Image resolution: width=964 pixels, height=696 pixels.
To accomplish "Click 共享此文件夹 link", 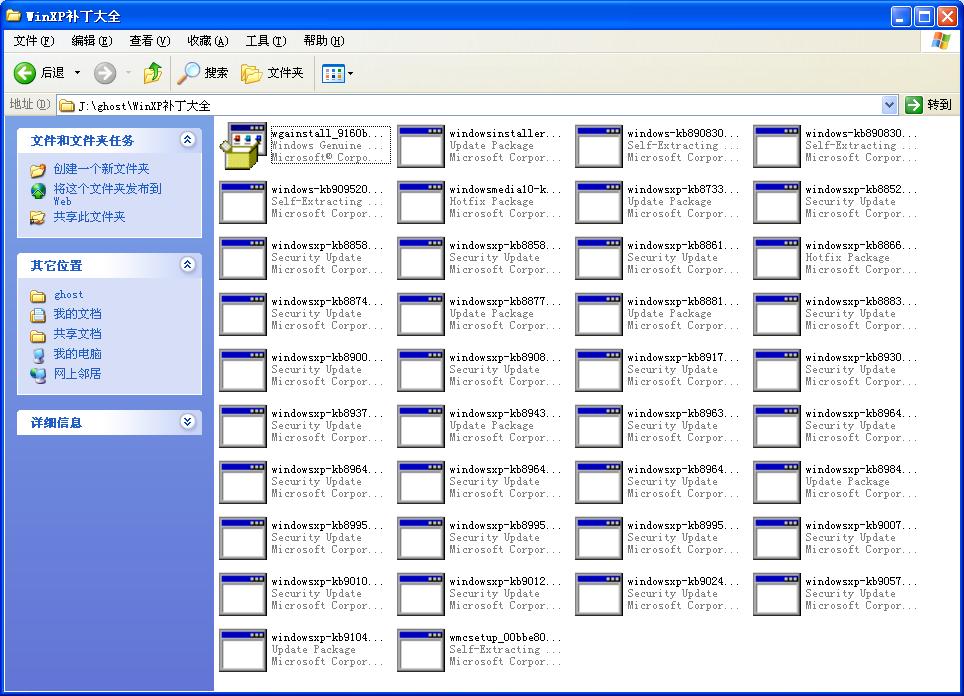I will point(89,217).
